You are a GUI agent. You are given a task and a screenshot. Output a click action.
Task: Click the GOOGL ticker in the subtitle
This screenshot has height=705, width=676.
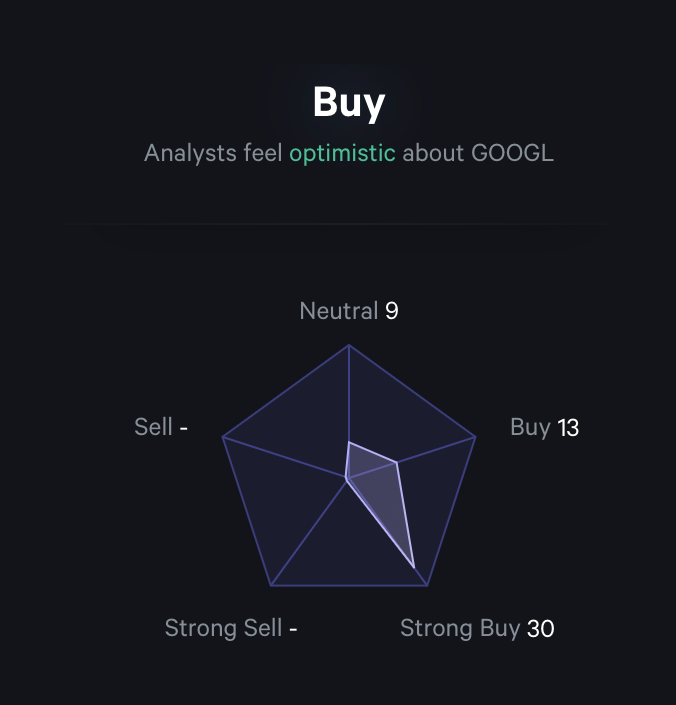pyautogui.click(x=512, y=153)
